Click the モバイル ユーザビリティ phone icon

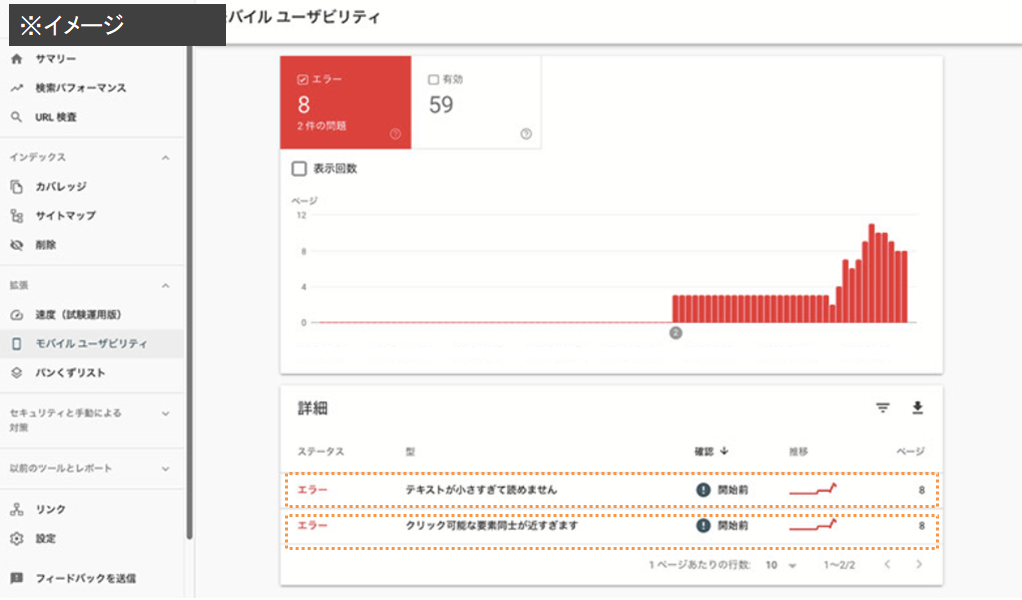(17, 343)
